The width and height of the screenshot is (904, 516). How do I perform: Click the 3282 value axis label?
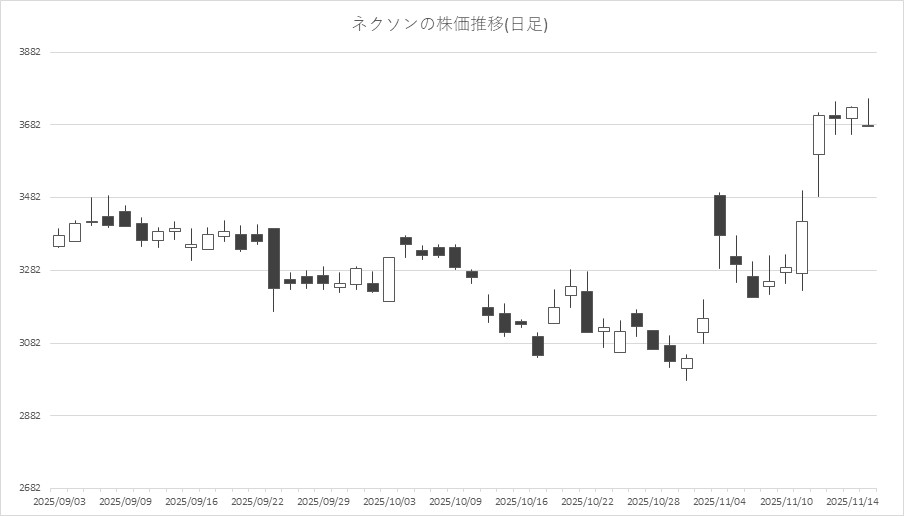29,270
